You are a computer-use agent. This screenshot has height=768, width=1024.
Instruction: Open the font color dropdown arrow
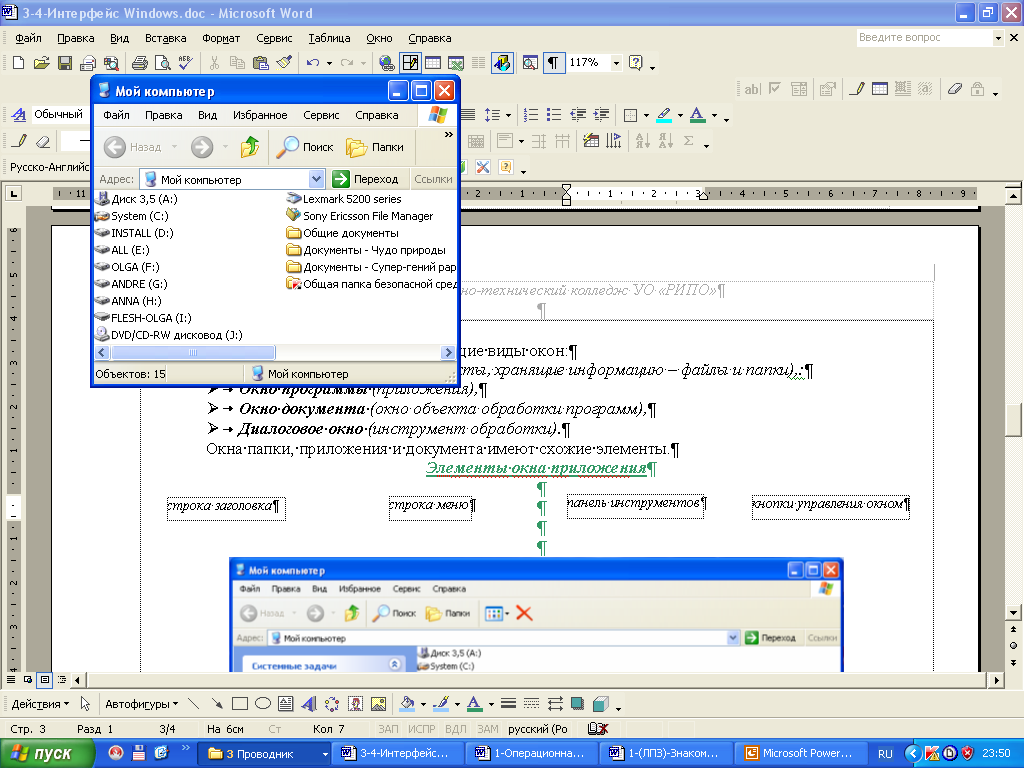point(714,115)
